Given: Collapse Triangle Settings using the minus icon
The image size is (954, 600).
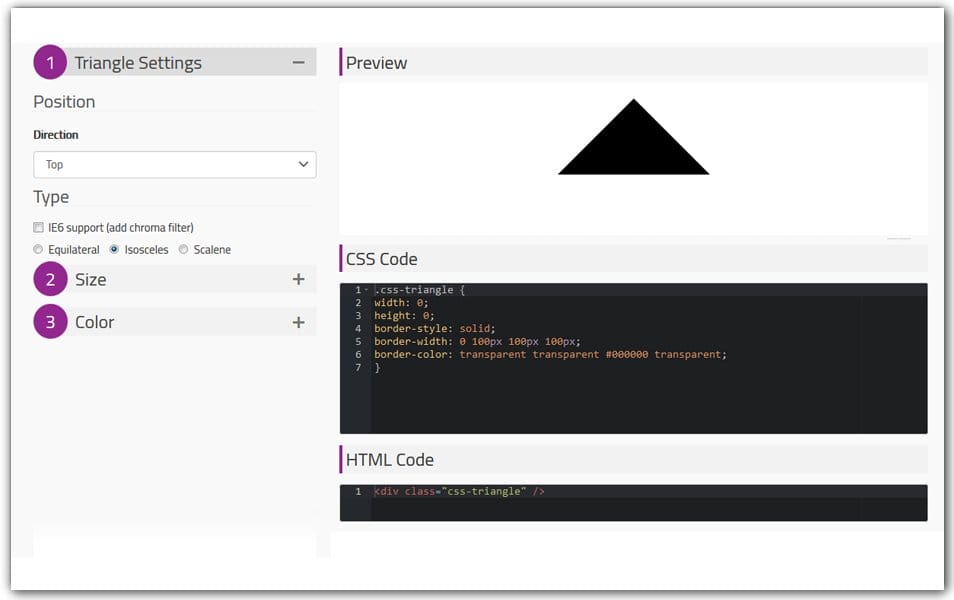Looking at the screenshot, I should (x=297, y=62).
